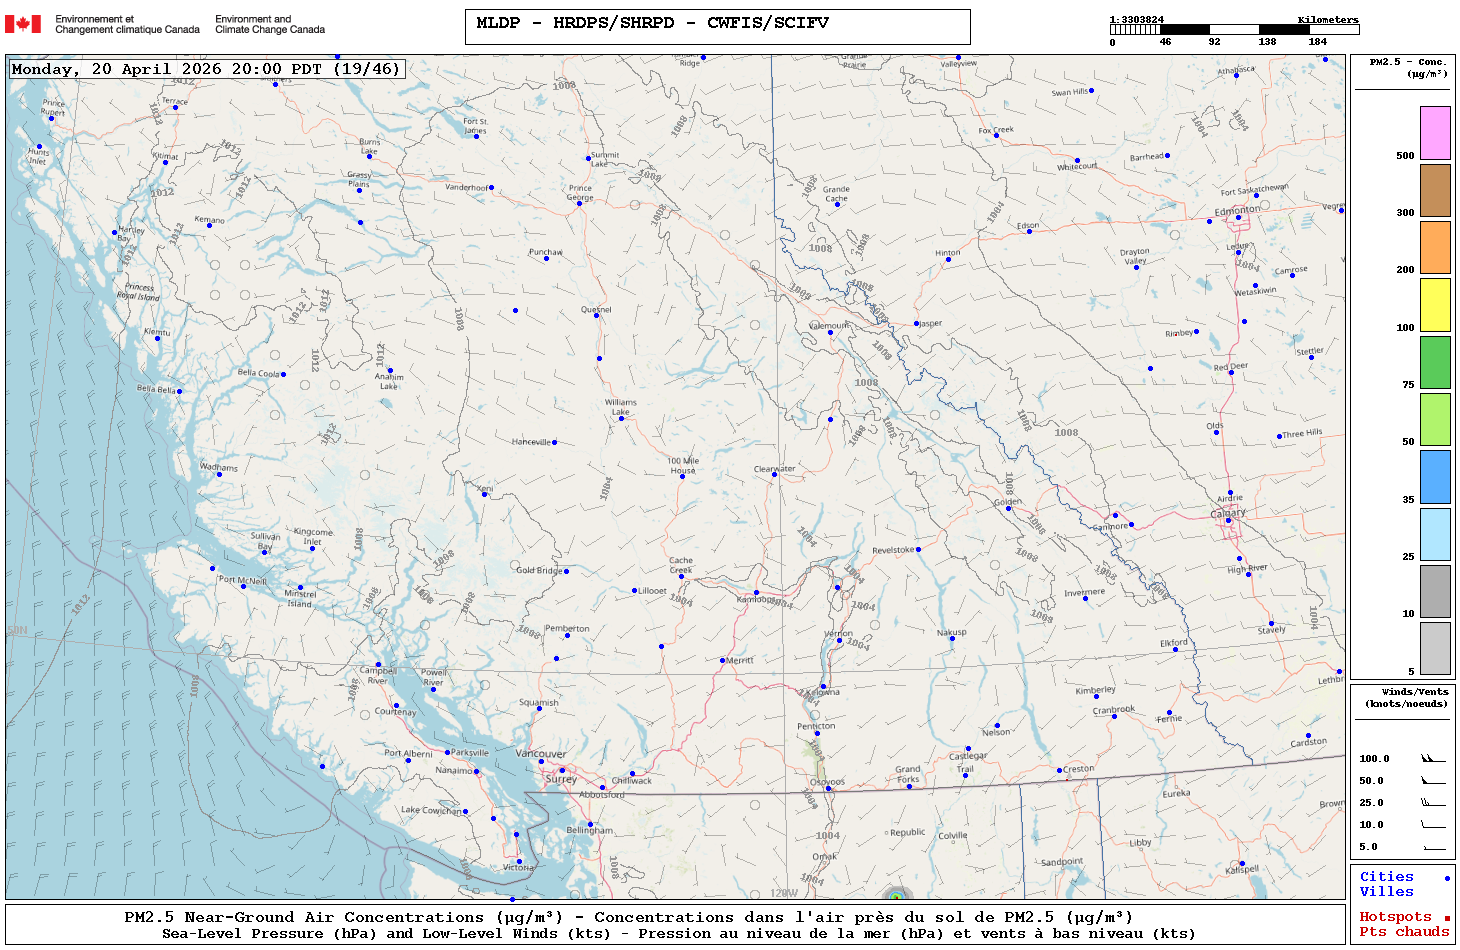Click the Canadian flag logo
The image size is (1460, 950).
(23, 24)
